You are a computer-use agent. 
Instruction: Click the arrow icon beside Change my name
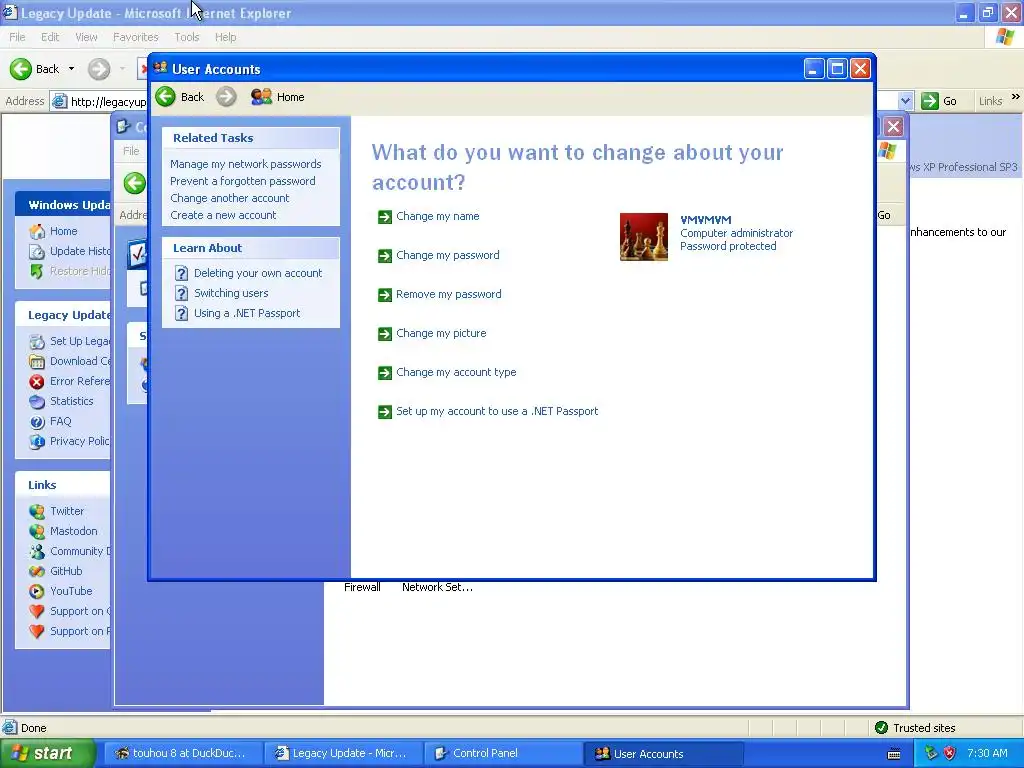[x=385, y=216]
